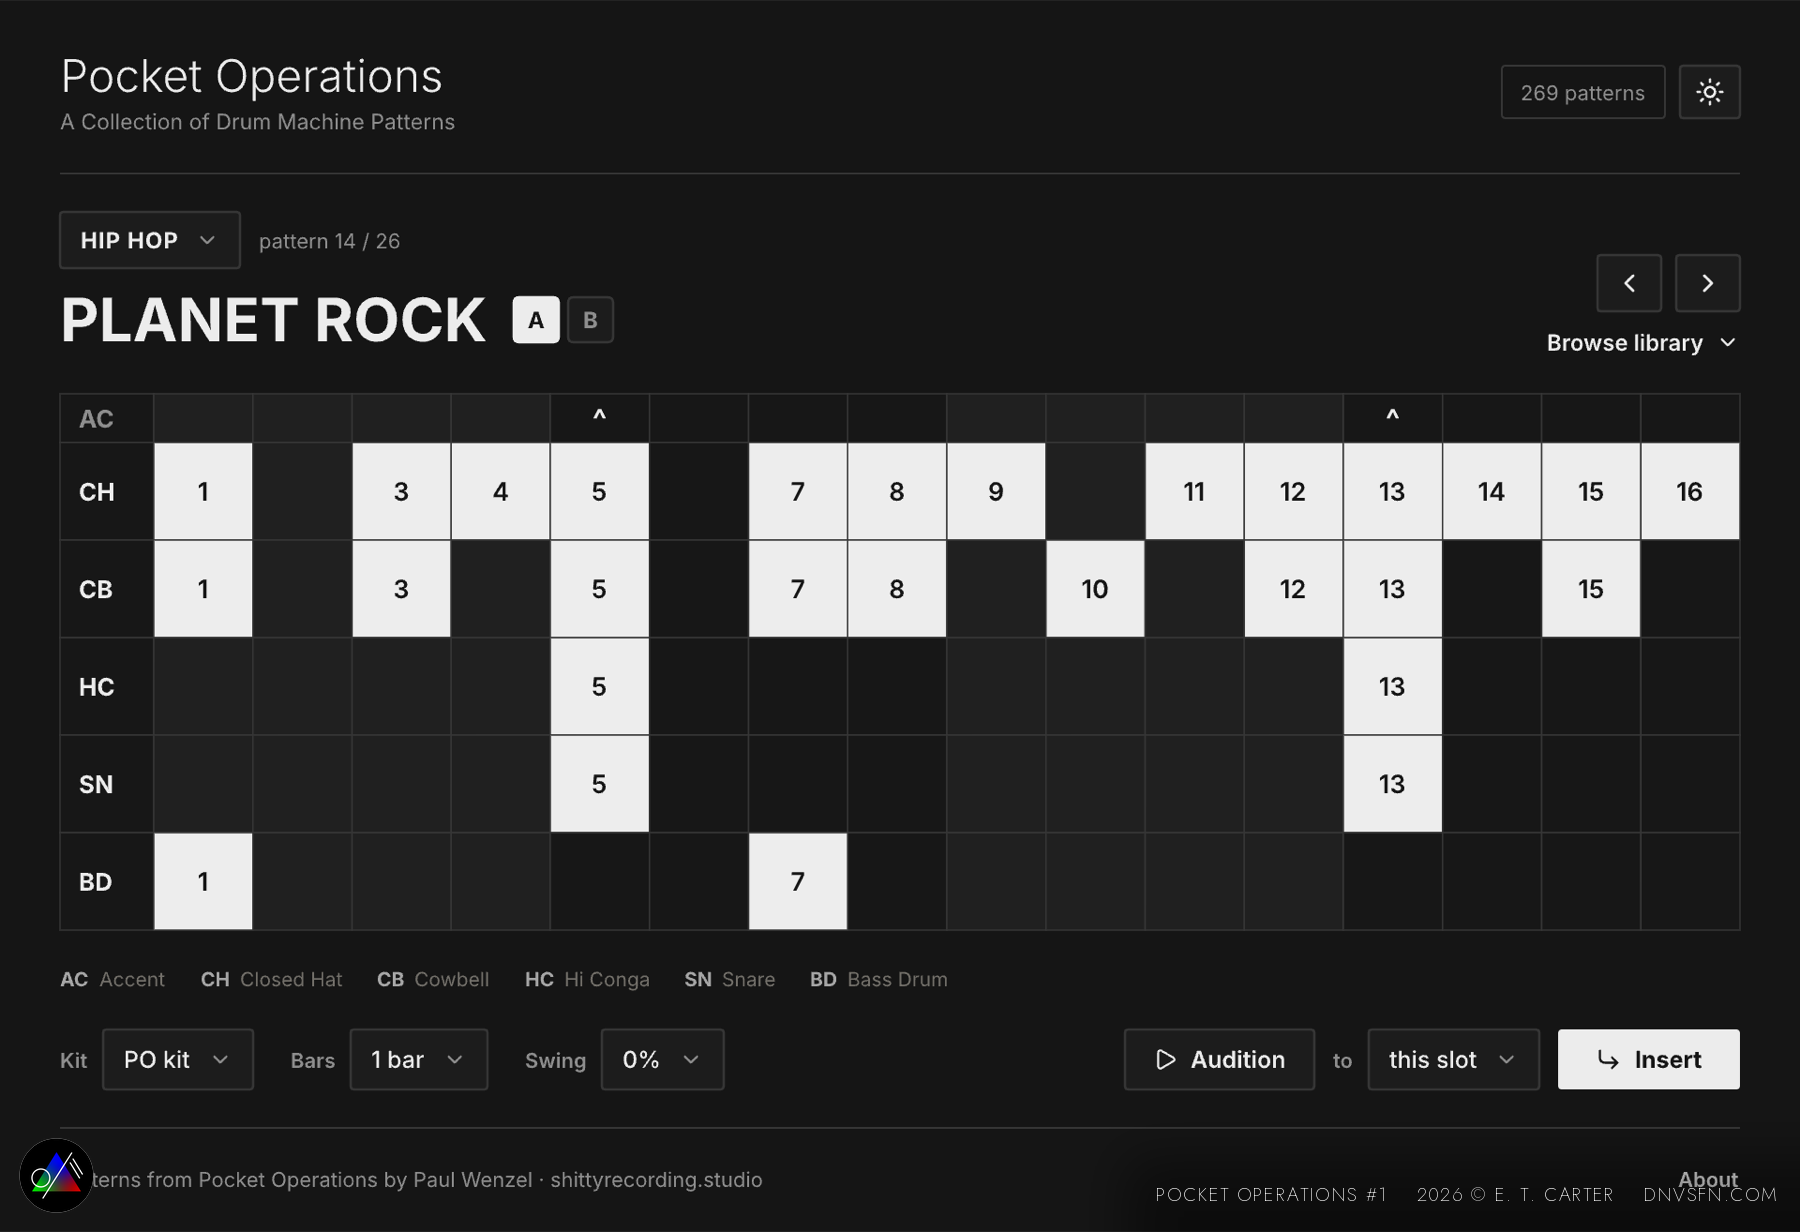This screenshot has height=1232, width=1800.
Task: Toggle Closed Hat step 14
Action: 1491,491
